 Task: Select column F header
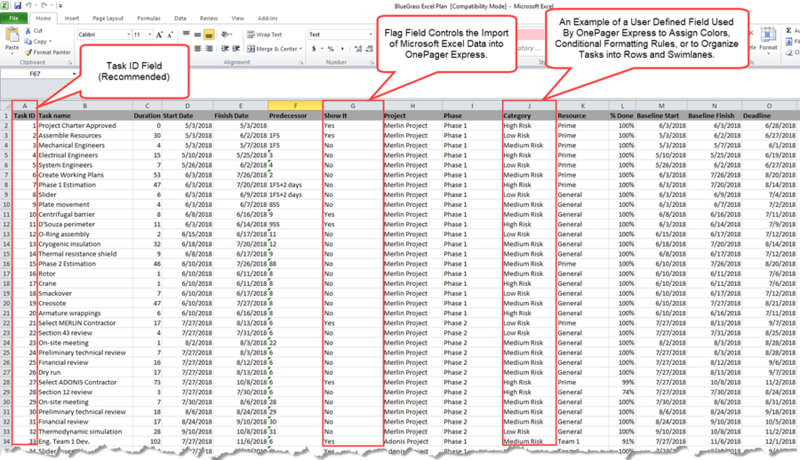click(295, 106)
